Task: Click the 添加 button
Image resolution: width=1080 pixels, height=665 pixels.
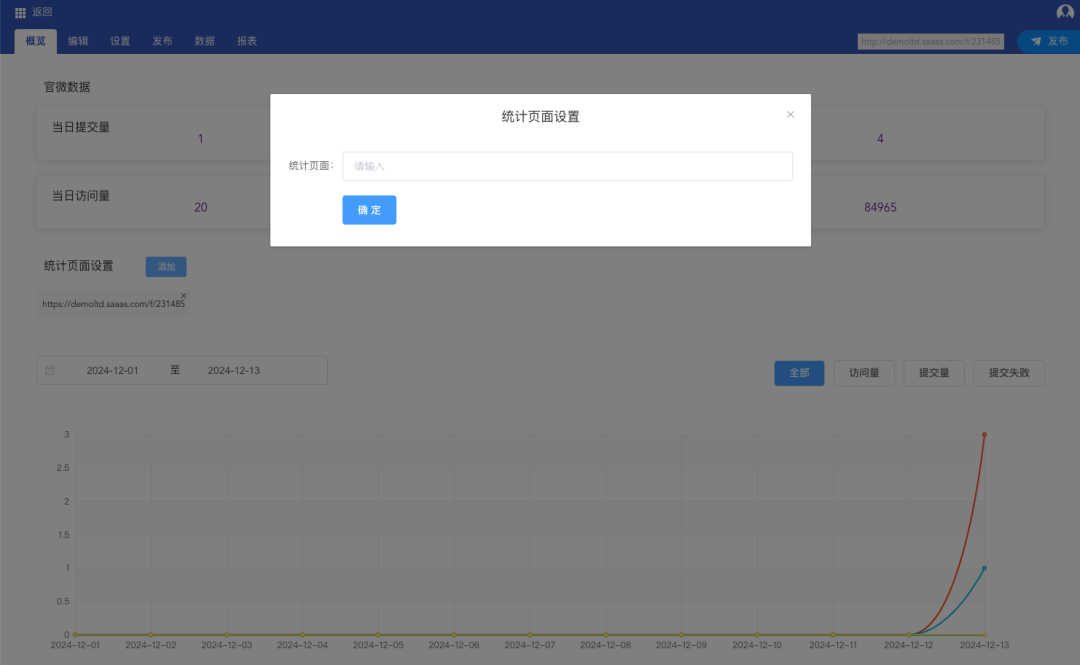Action: [x=166, y=267]
